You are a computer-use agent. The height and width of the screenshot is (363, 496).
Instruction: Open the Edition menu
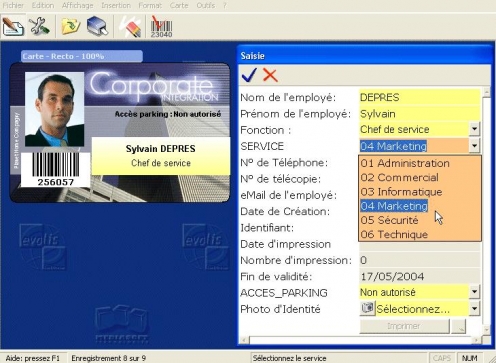(43, 5)
